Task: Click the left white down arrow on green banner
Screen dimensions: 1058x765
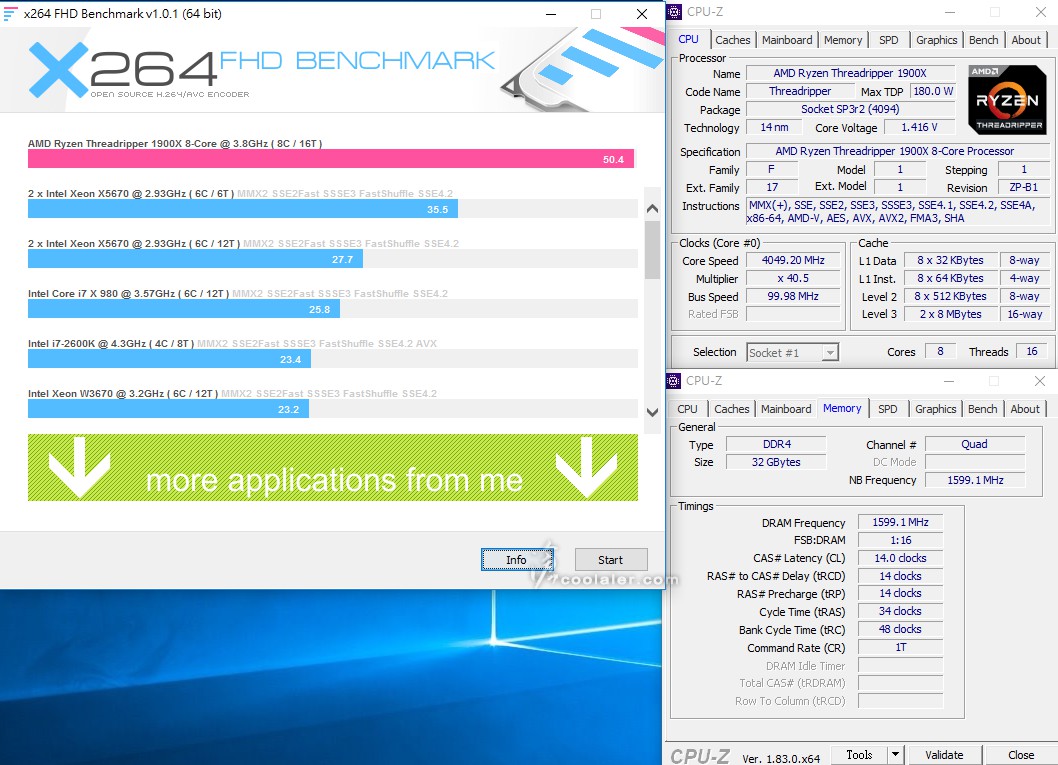Action: click(x=79, y=467)
